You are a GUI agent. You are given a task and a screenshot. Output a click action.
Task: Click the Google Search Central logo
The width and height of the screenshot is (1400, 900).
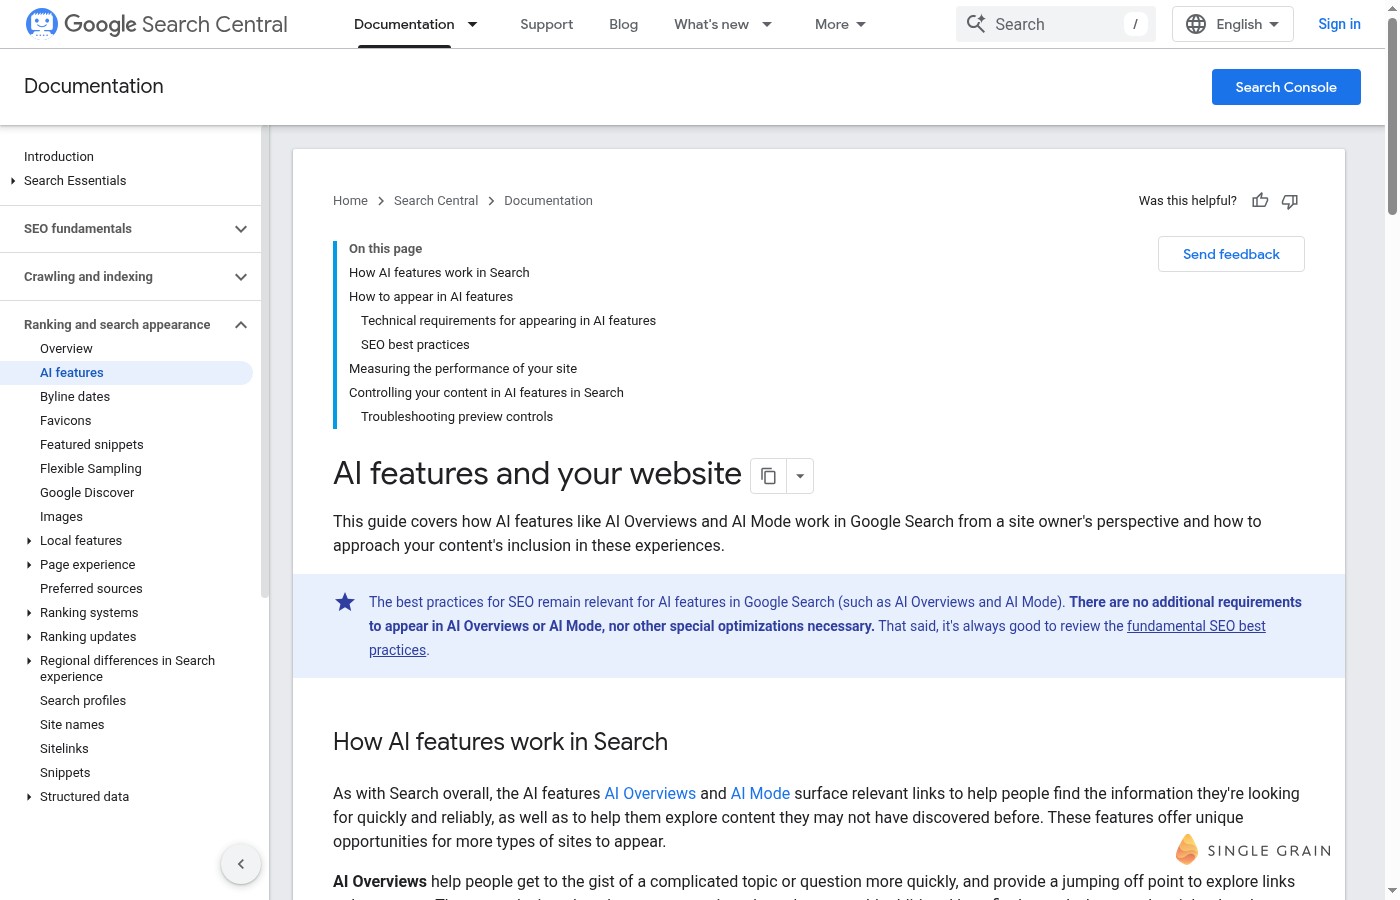pos(156,24)
